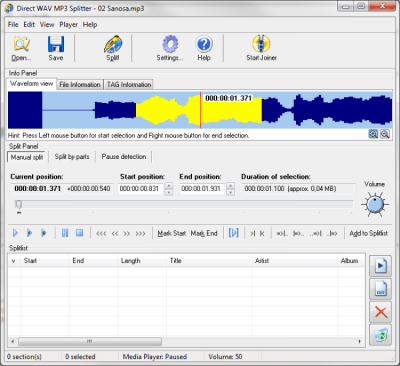Click the double forward >> button
This screenshot has width=400, height=366.
127,234
